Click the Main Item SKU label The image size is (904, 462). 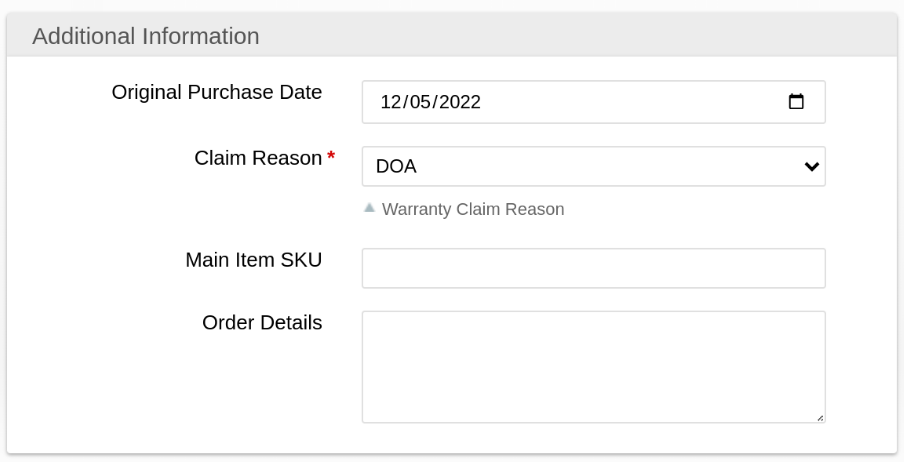point(254,259)
